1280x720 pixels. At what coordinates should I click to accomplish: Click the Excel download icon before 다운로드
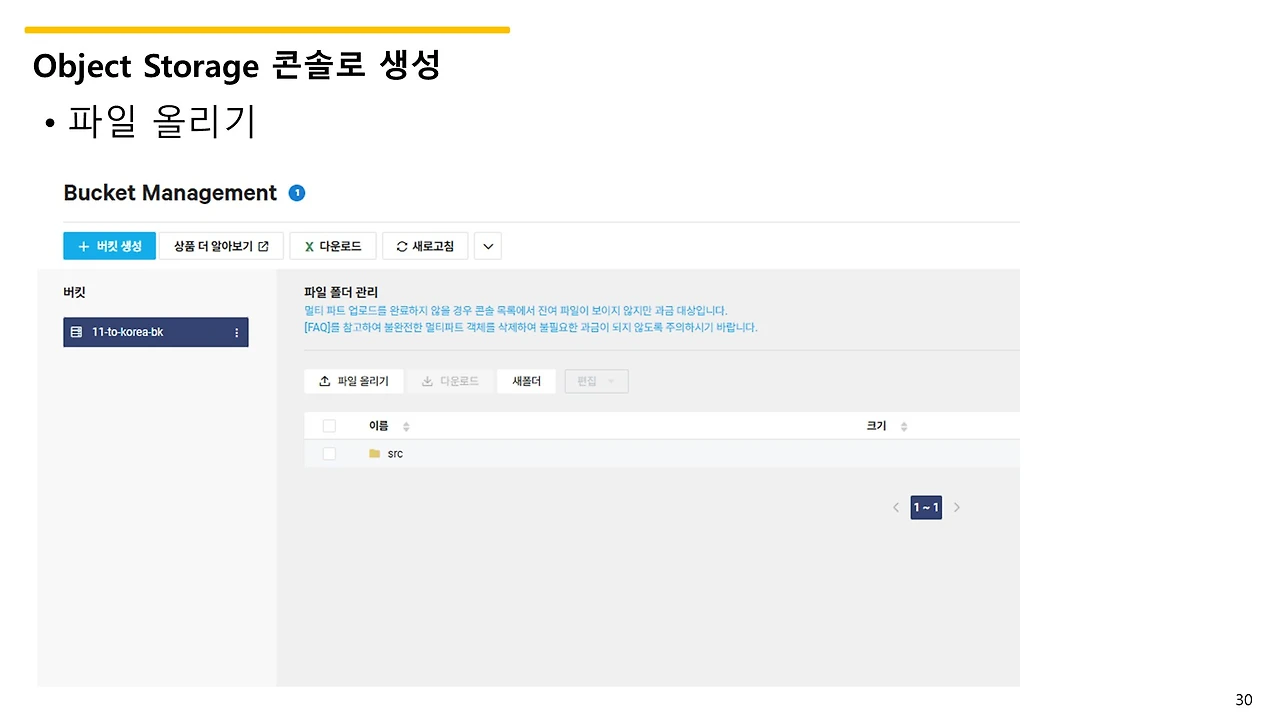pos(309,245)
